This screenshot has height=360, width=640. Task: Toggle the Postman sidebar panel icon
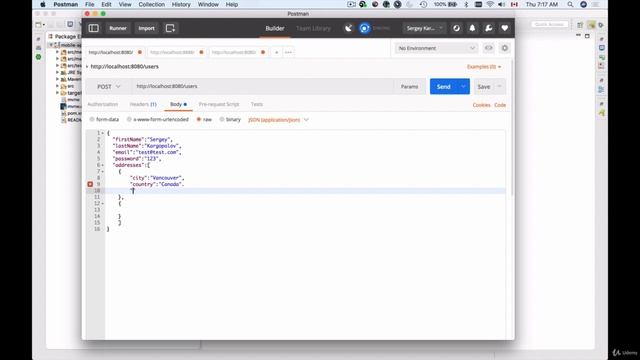click(93, 28)
